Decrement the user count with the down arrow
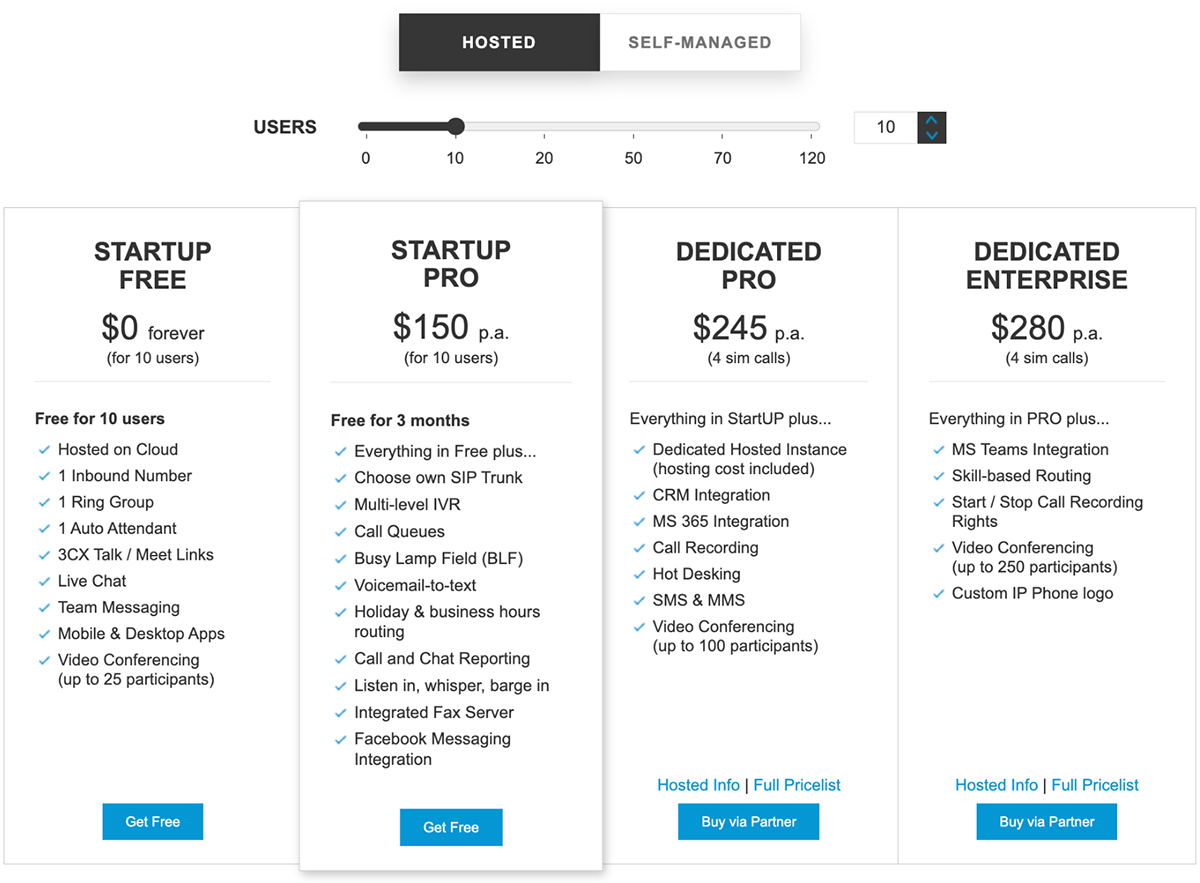 (931, 135)
